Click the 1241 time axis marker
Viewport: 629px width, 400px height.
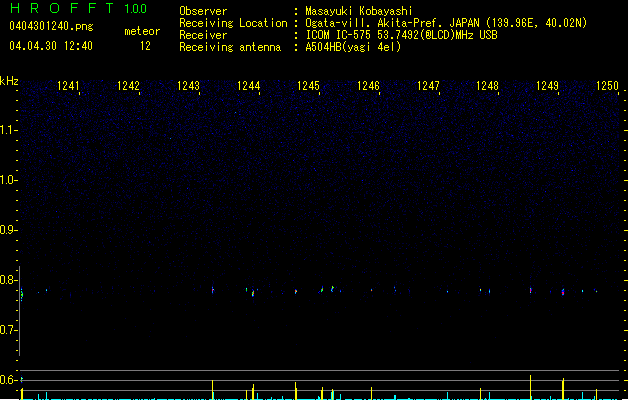click(x=68, y=86)
